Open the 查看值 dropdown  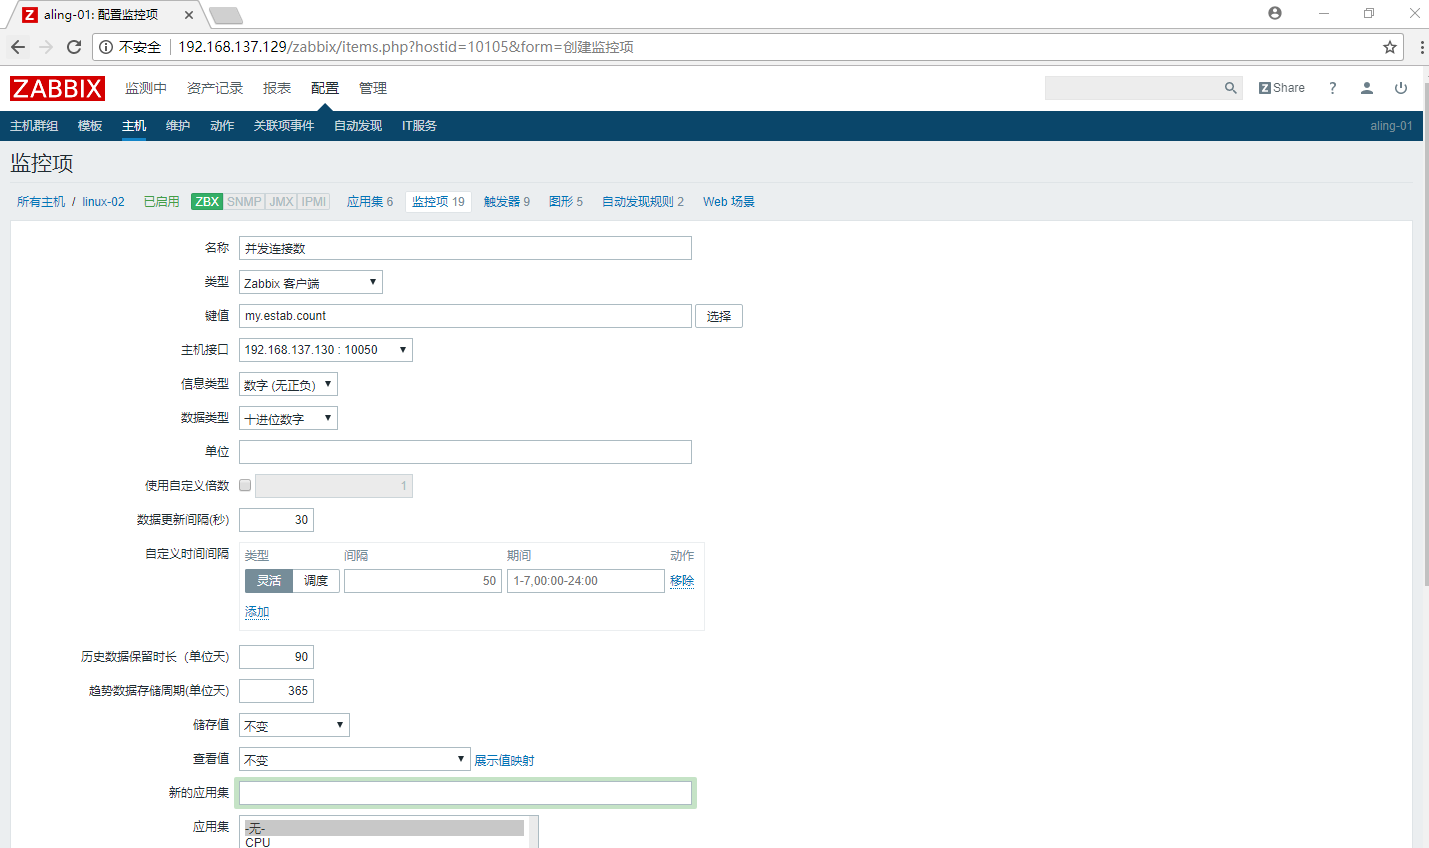coord(354,759)
